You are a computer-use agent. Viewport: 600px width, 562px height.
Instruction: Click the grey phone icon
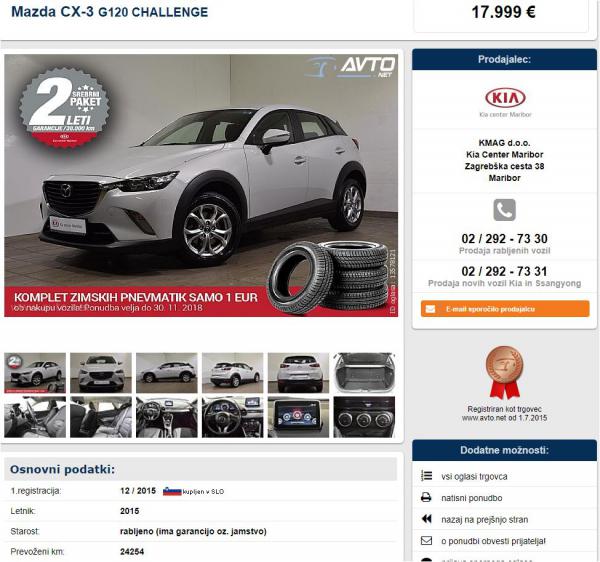click(x=504, y=210)
